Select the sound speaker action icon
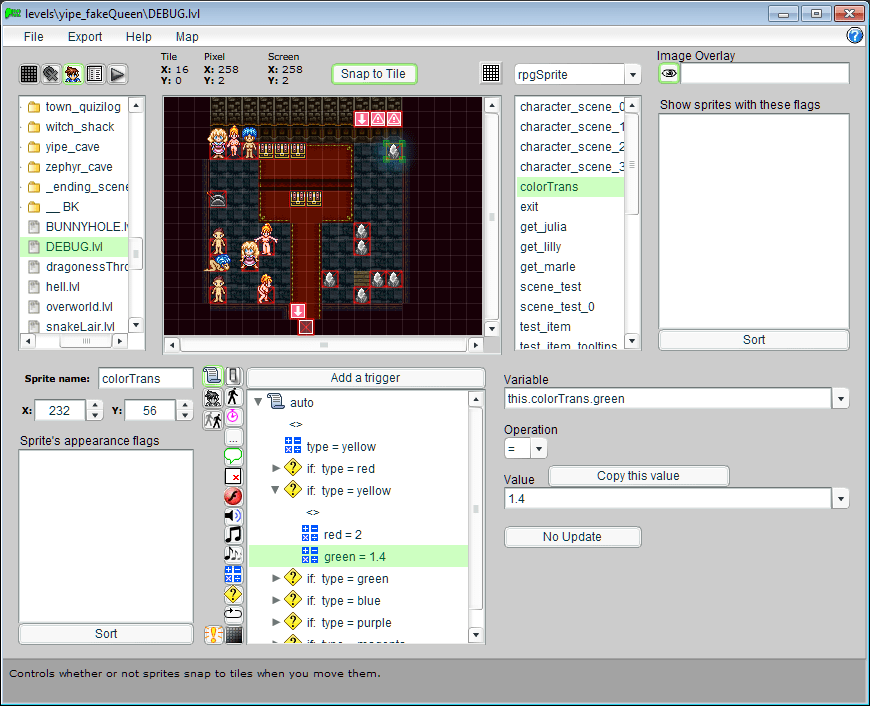870x706 pixels. click(x=233, y=515)
